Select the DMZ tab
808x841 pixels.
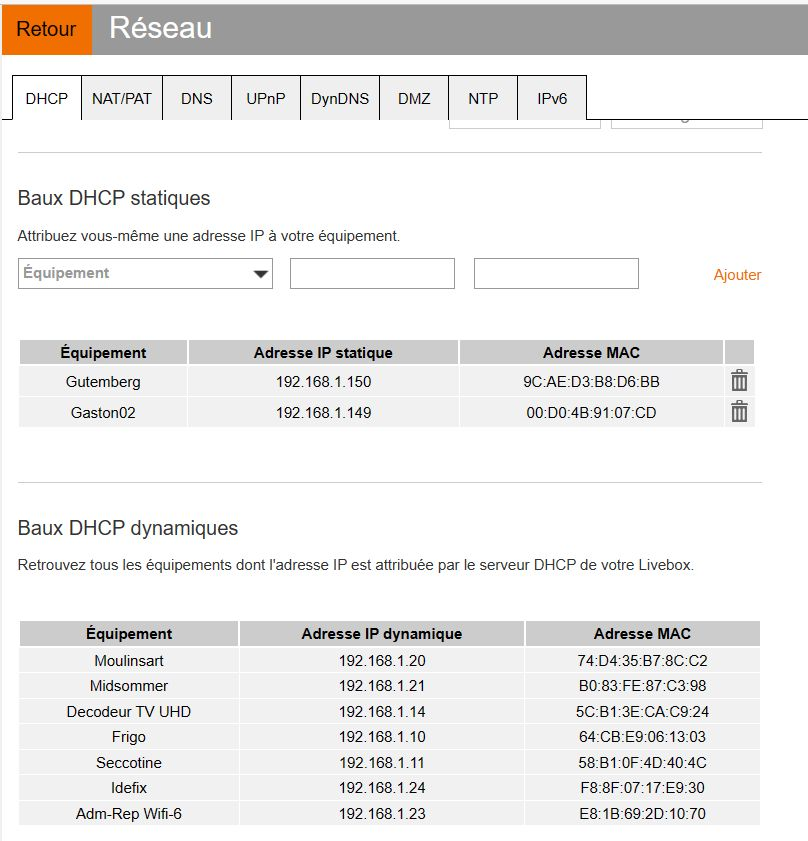[414, 99]
